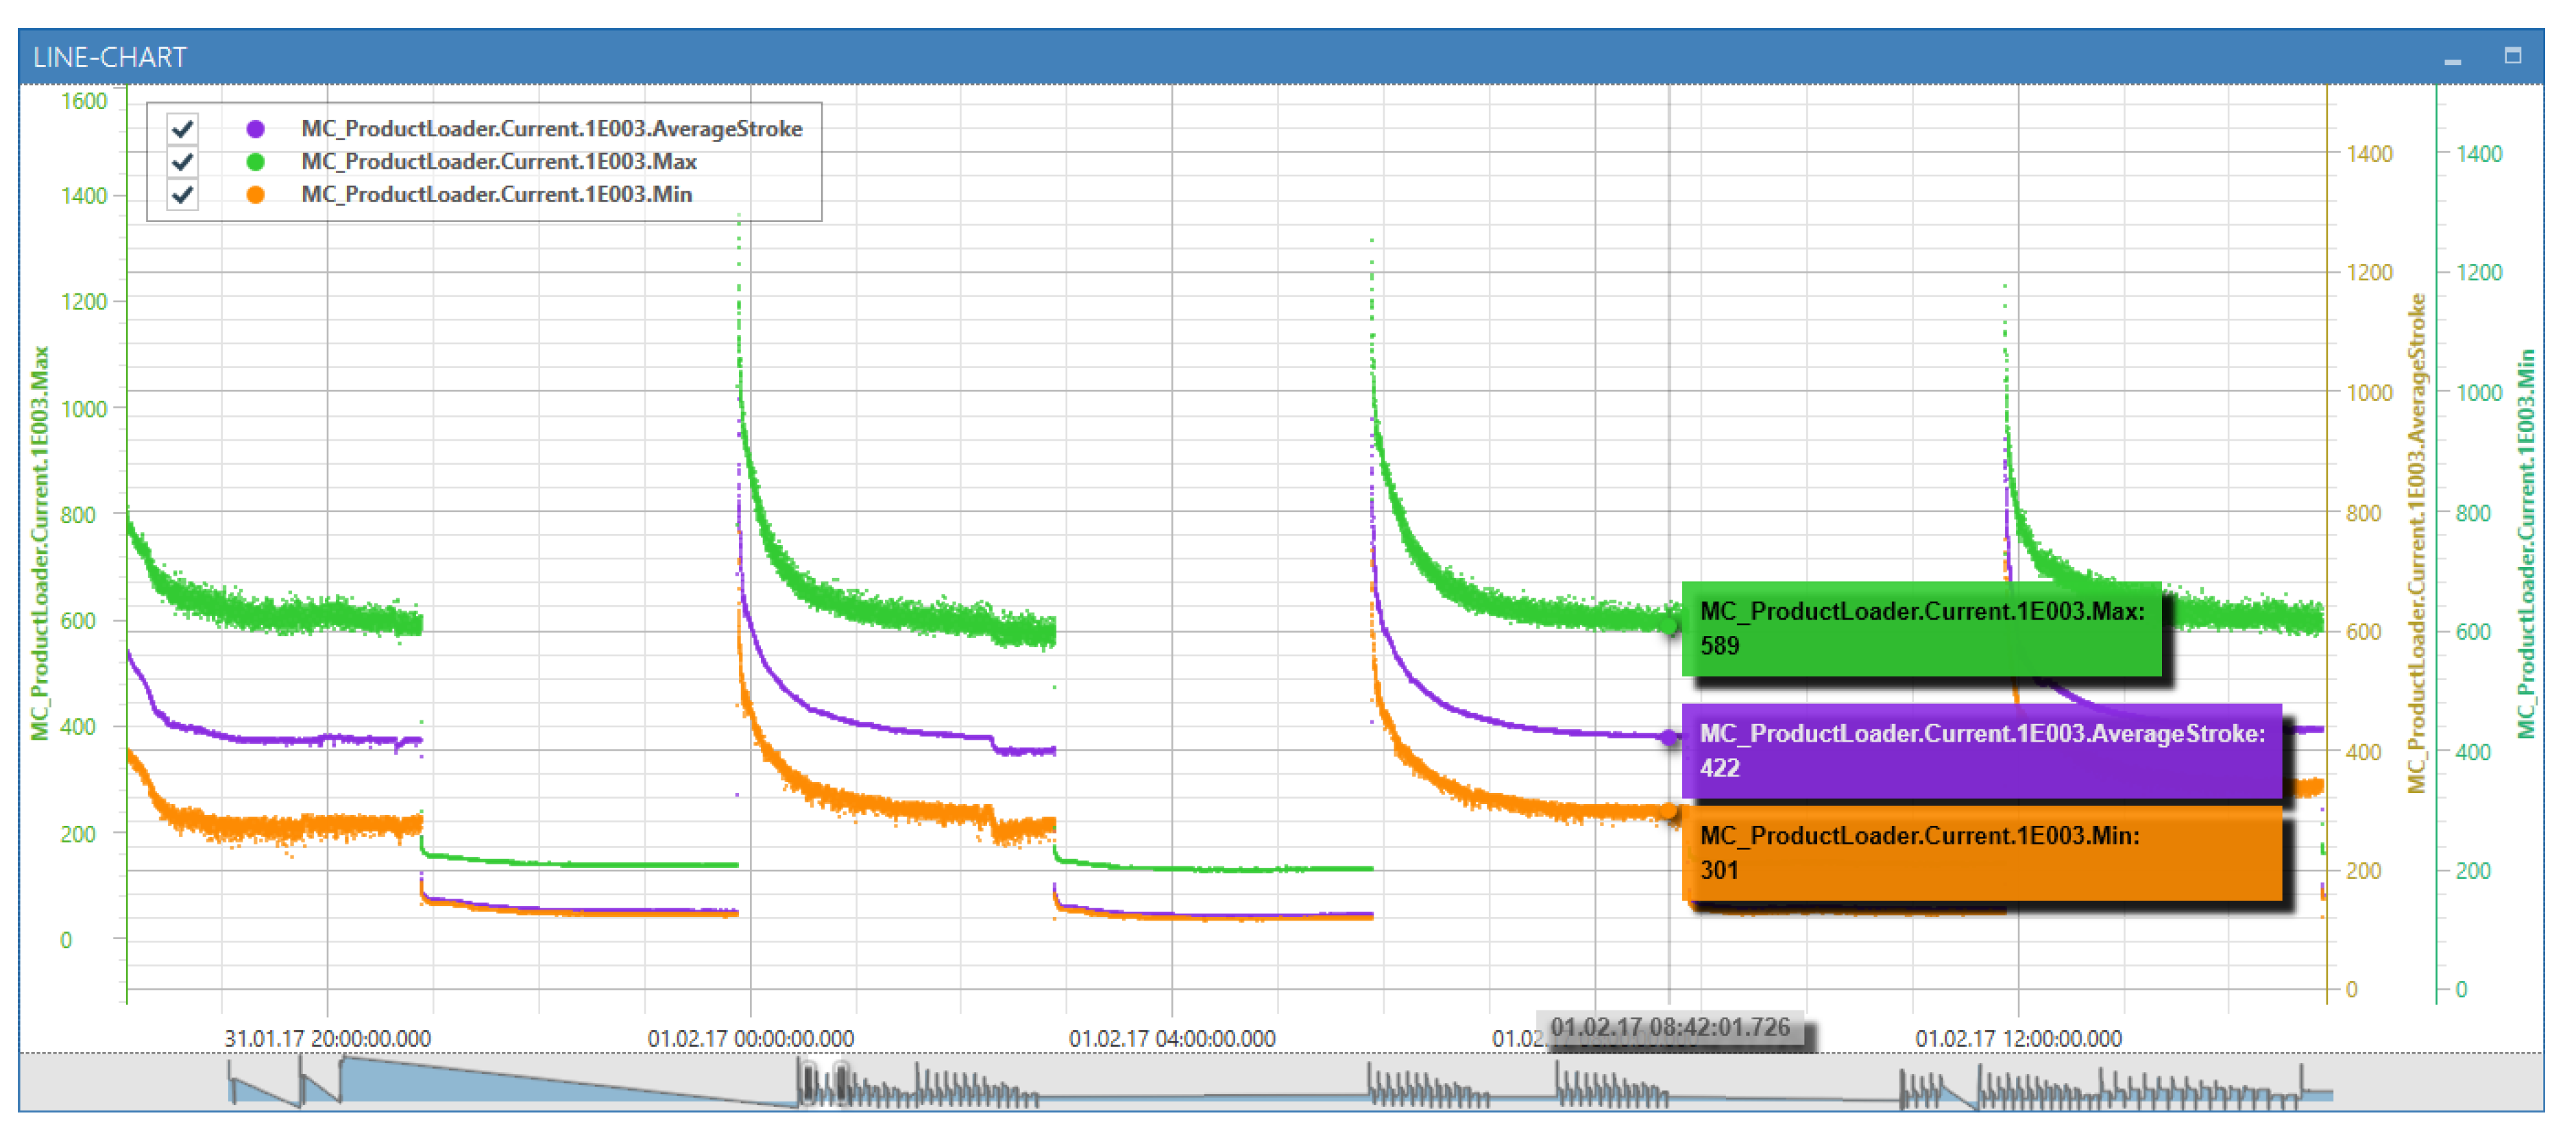
Task: Click the 1000 tick on left axis
Action: click(84, 408)
